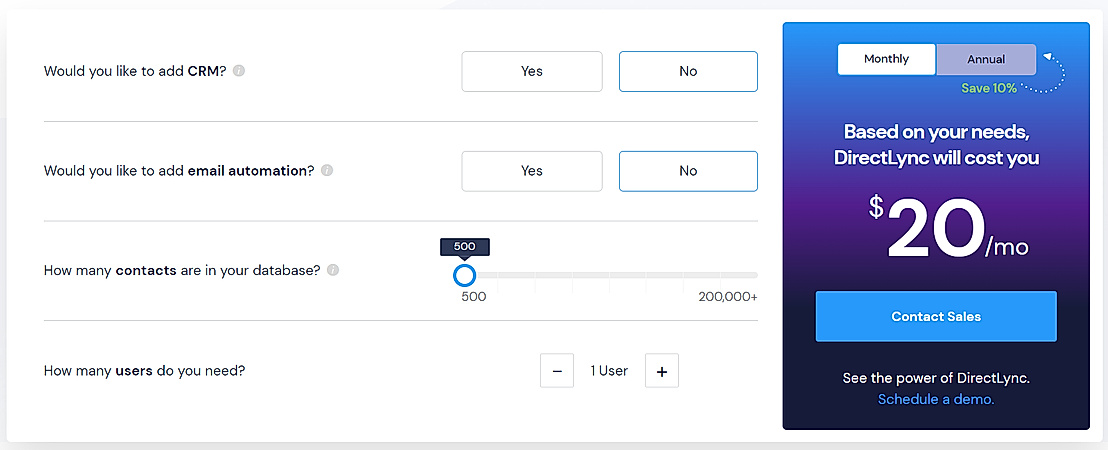The image size is (1108, 450).
Task: Click the contacts slider handle
Action: point(464,275)
